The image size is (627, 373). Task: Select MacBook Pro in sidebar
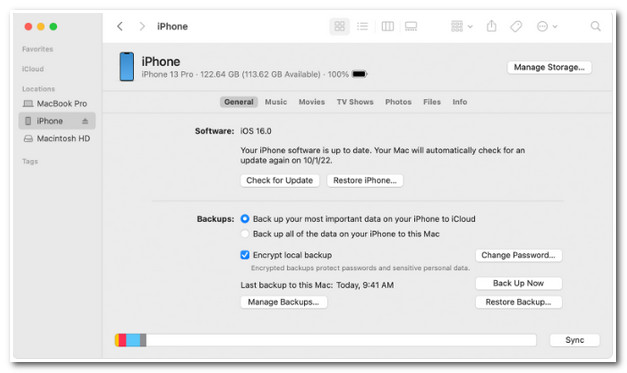click(x=56, y=104)
